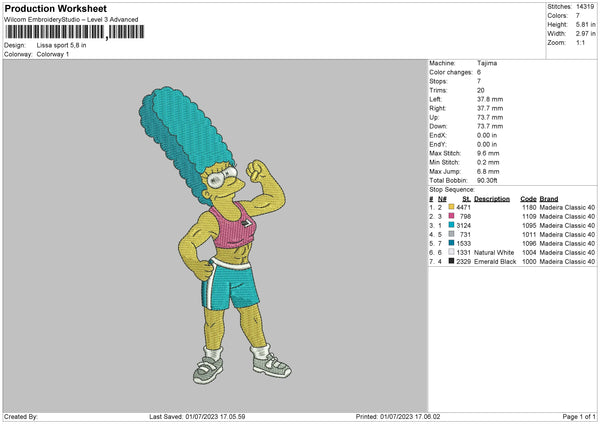600x424 pixels.
Task: Click the dark teal swatch for code 1096
Action: pos(451,243)
